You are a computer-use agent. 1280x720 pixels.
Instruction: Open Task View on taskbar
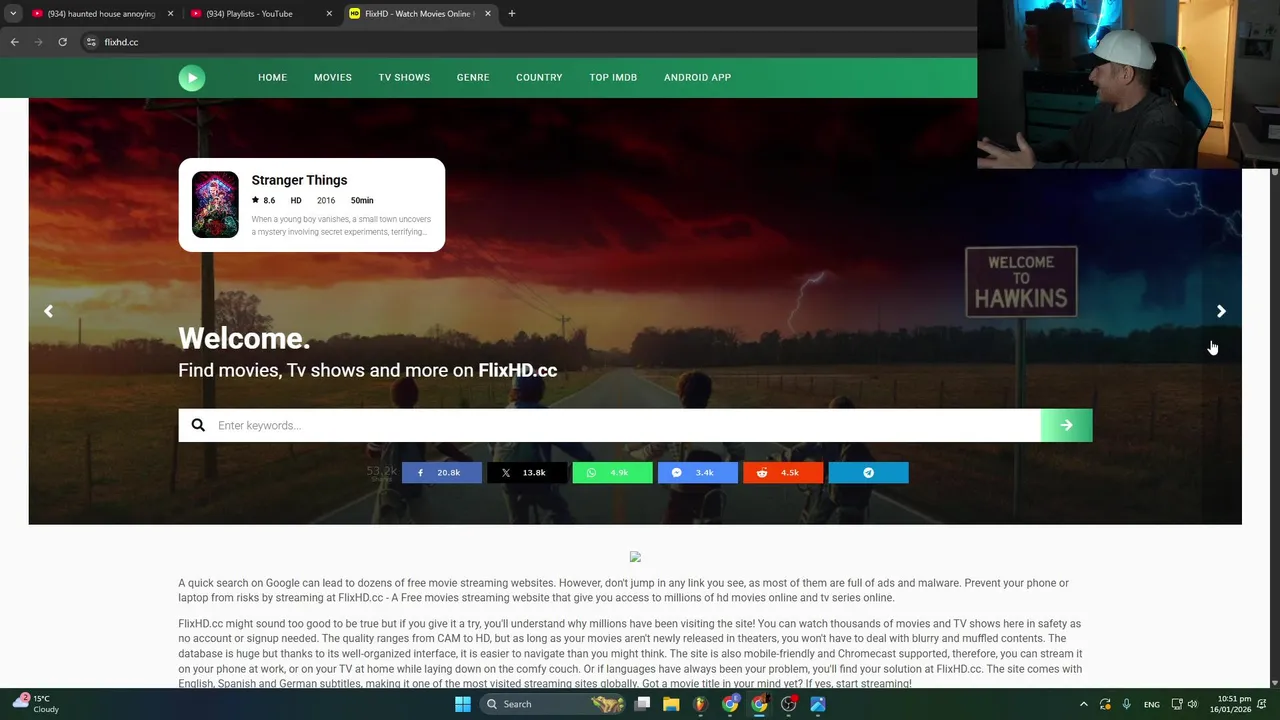(x=643, y=704)
